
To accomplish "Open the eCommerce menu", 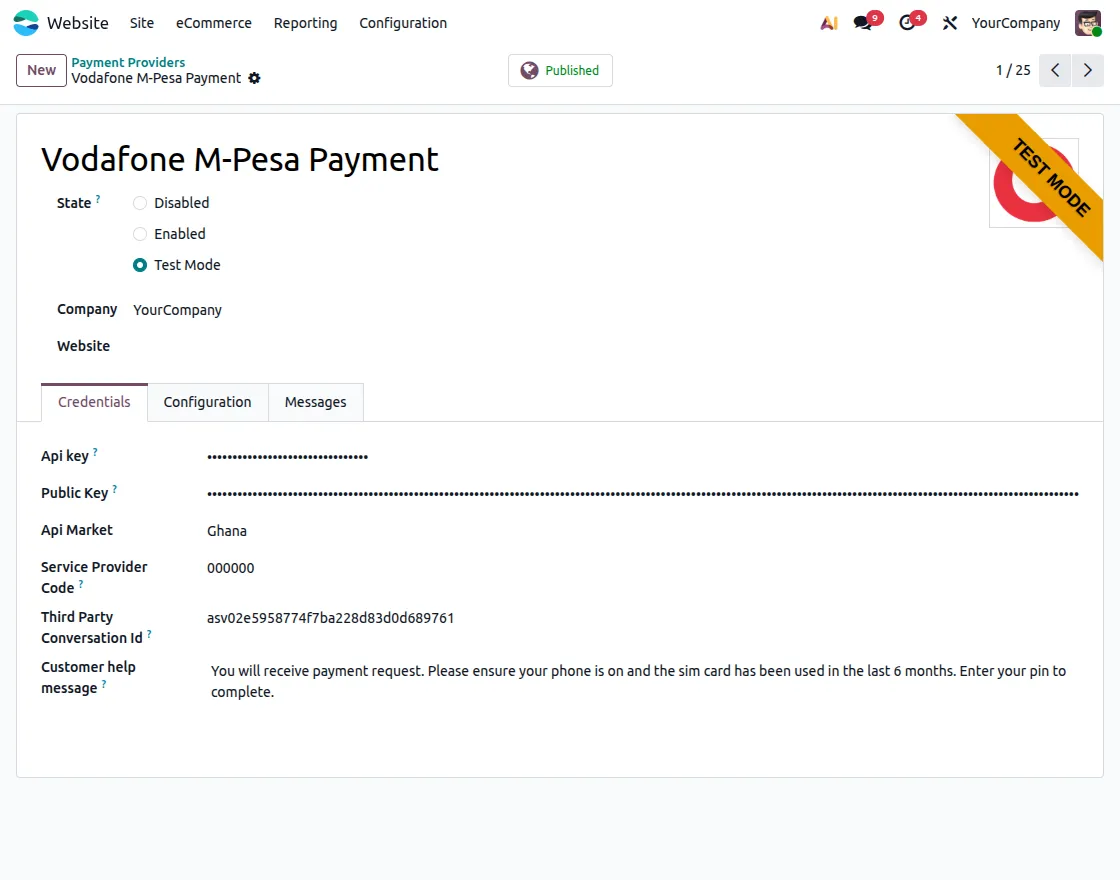I will (214, 23).
